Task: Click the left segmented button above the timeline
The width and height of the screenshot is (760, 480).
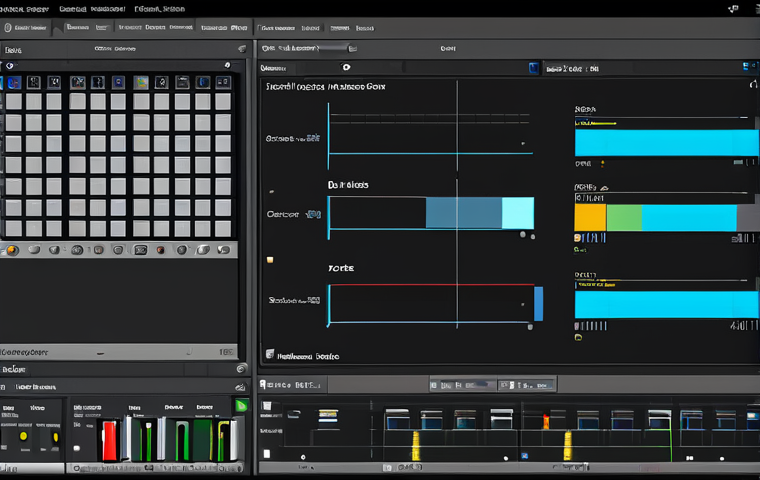Action: coord(463,385)
